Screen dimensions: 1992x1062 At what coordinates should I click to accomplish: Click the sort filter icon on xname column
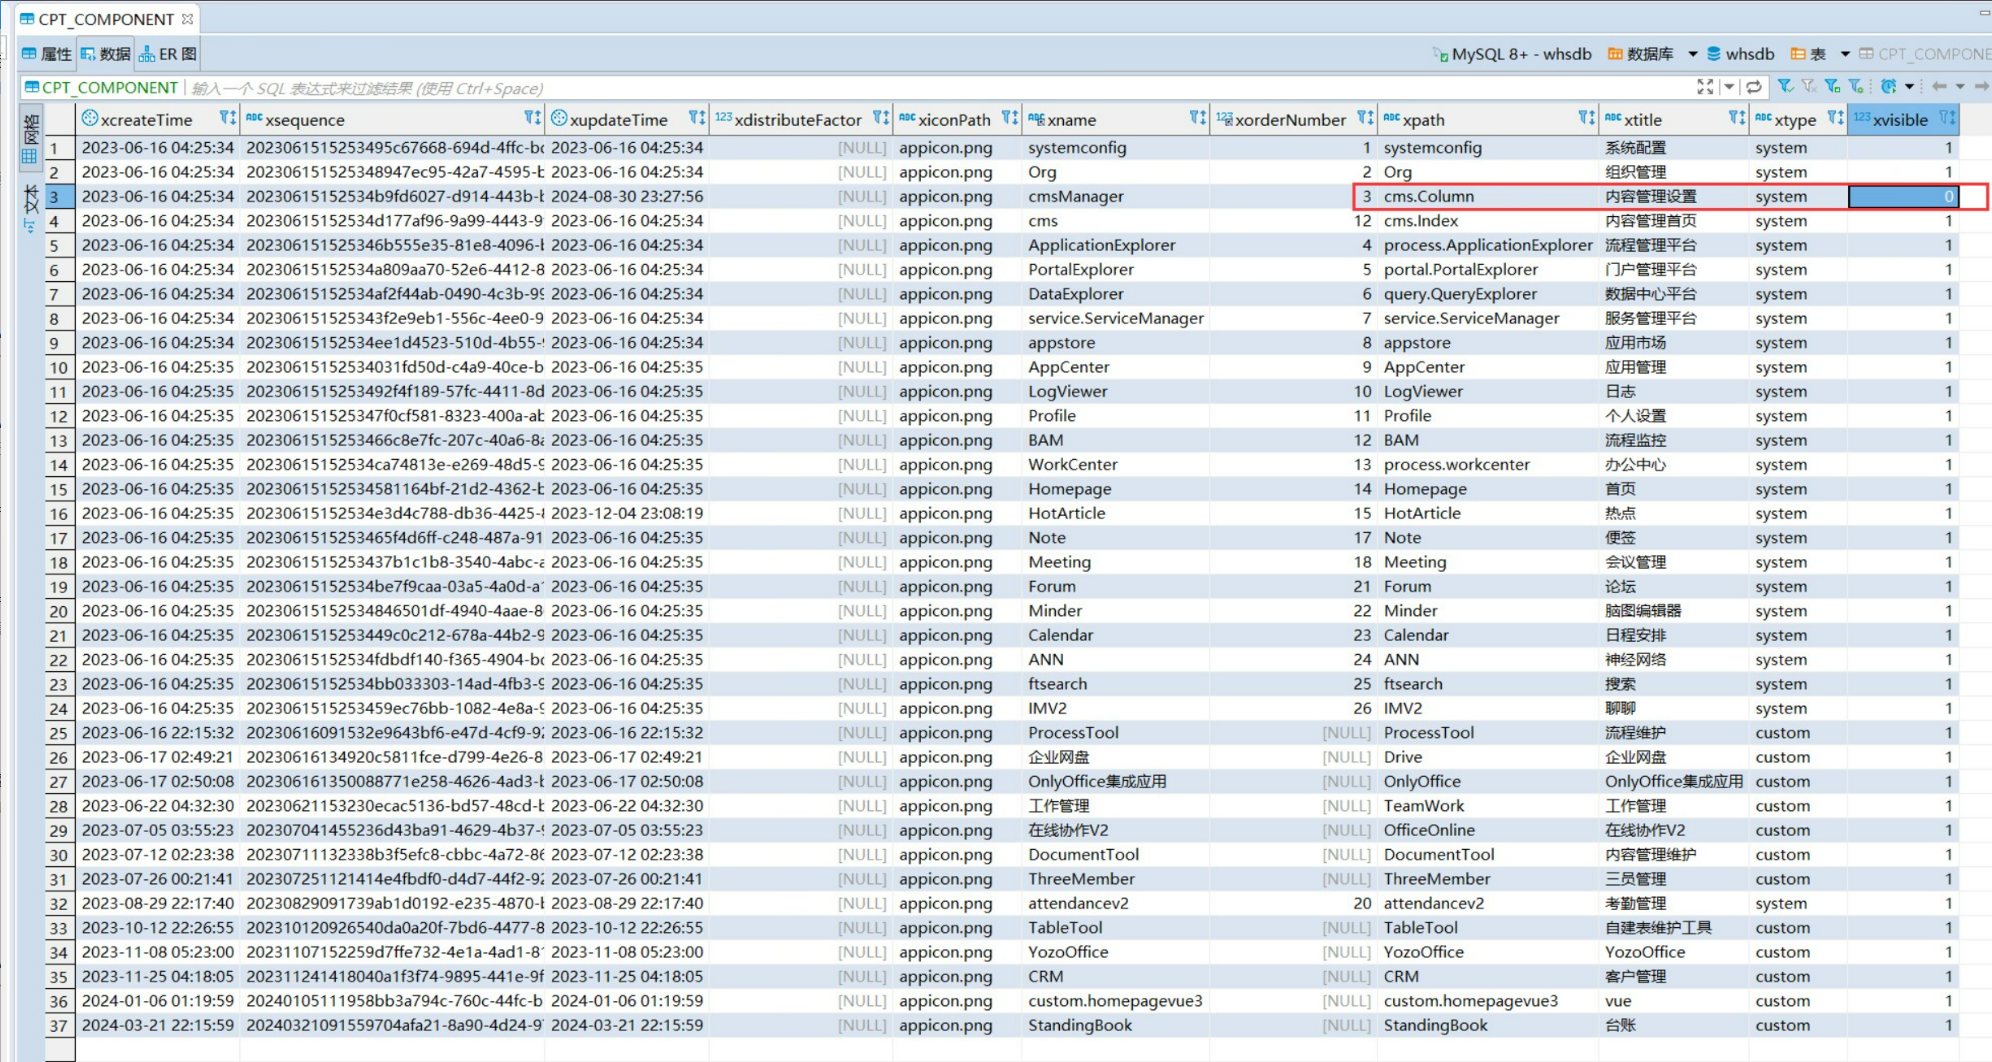click(1197, 119)
